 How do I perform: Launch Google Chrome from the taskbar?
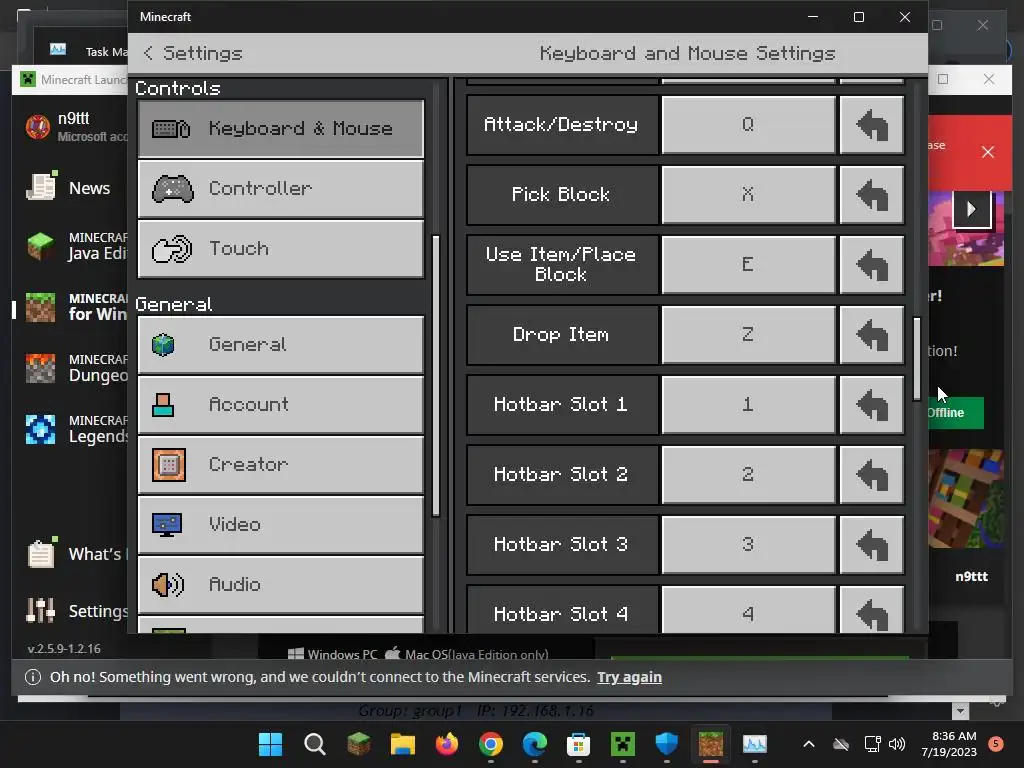[x=491, y=744]
